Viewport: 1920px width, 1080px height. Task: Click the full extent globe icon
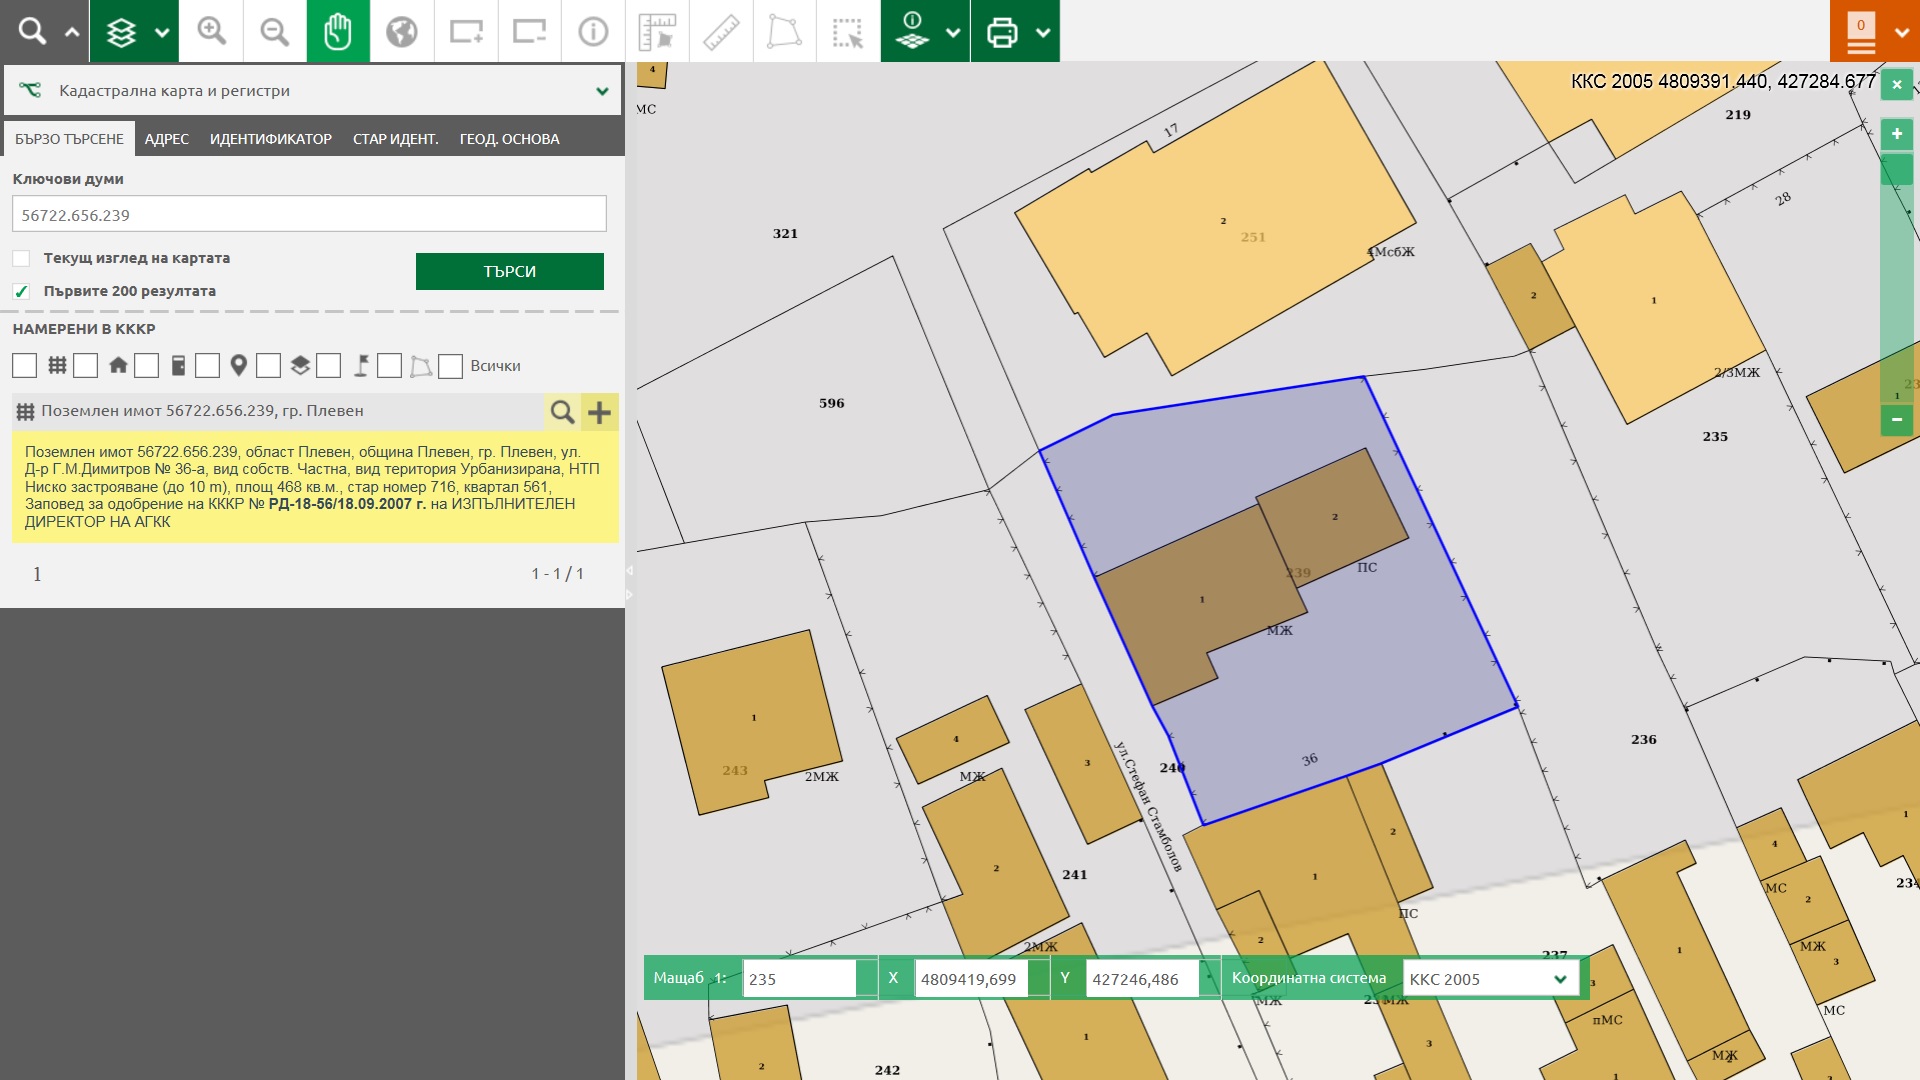402,31
